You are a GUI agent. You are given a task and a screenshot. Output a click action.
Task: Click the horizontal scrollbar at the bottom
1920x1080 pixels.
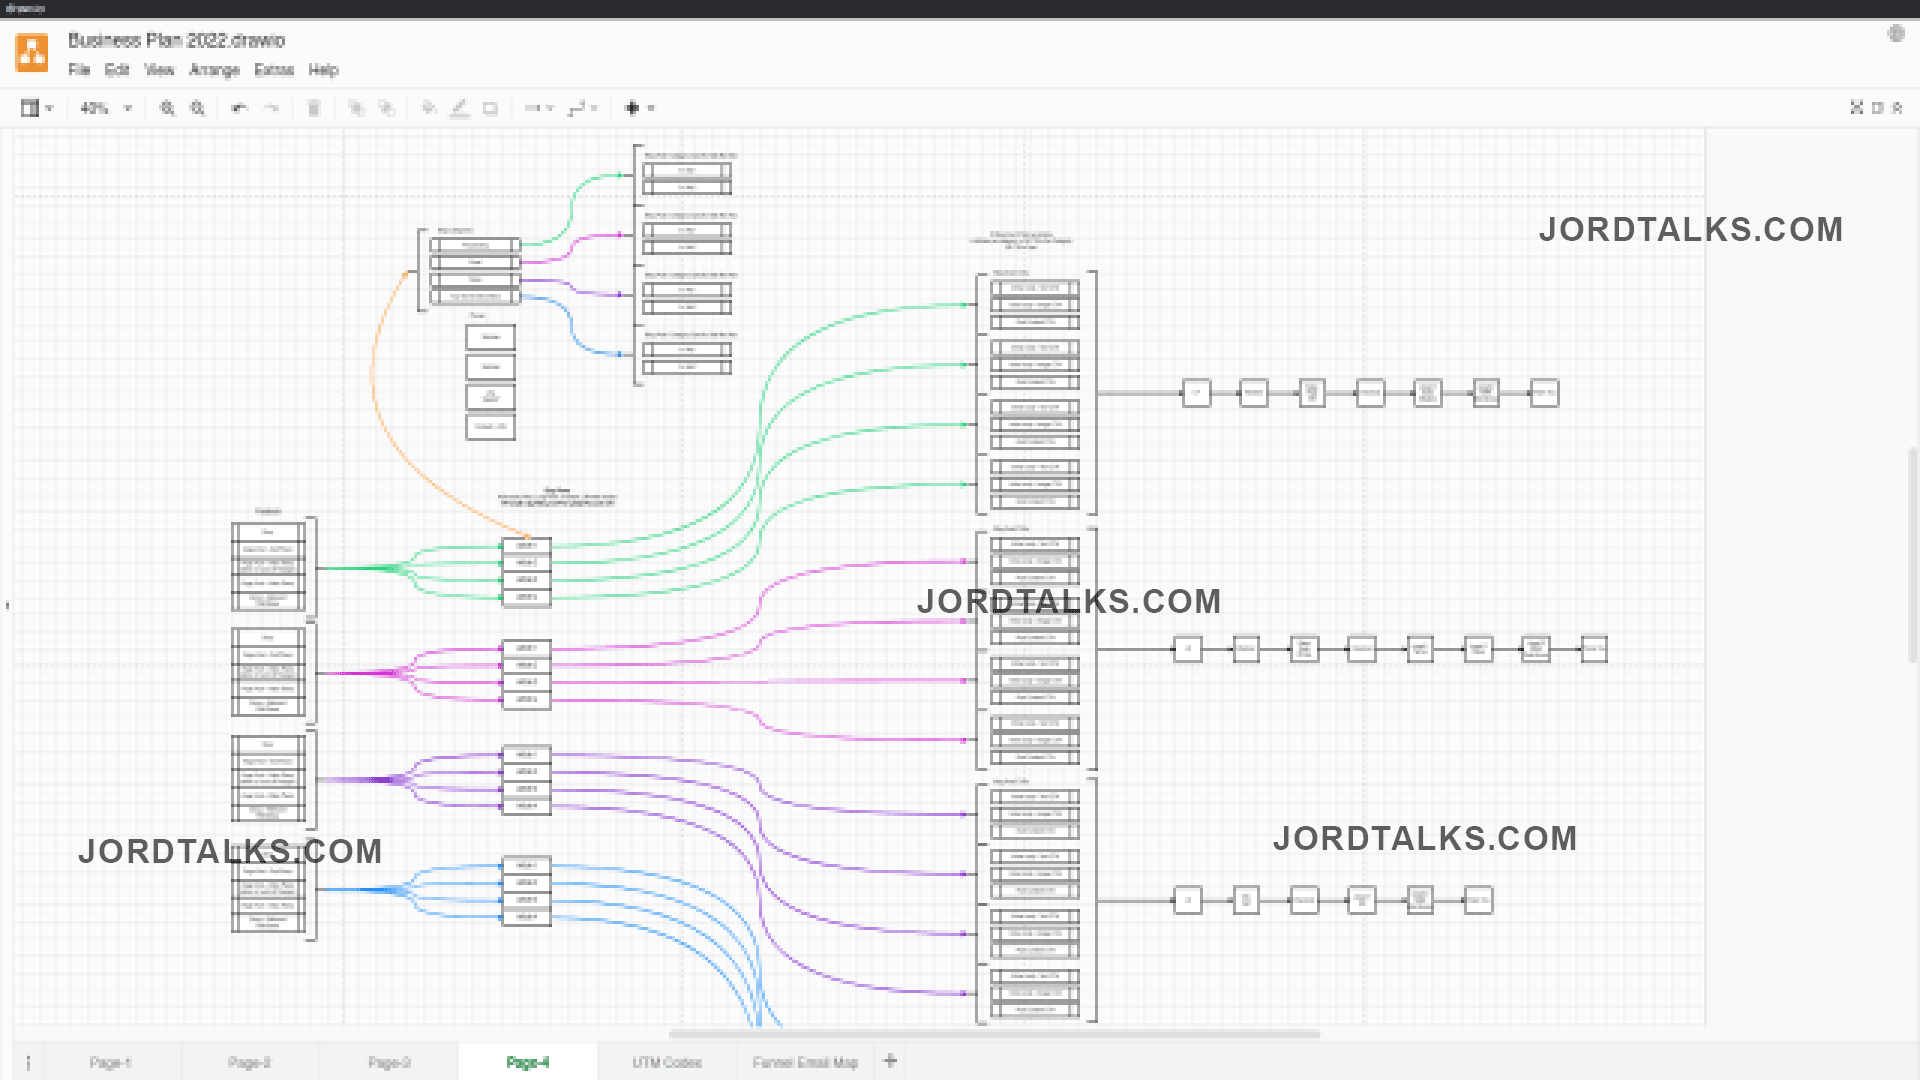click(995, 1035)
